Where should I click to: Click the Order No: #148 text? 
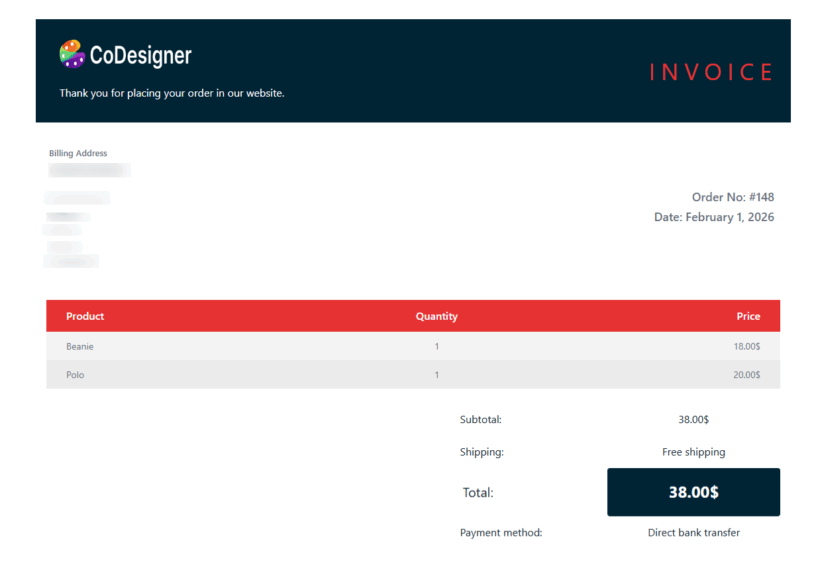pos(732,197)
